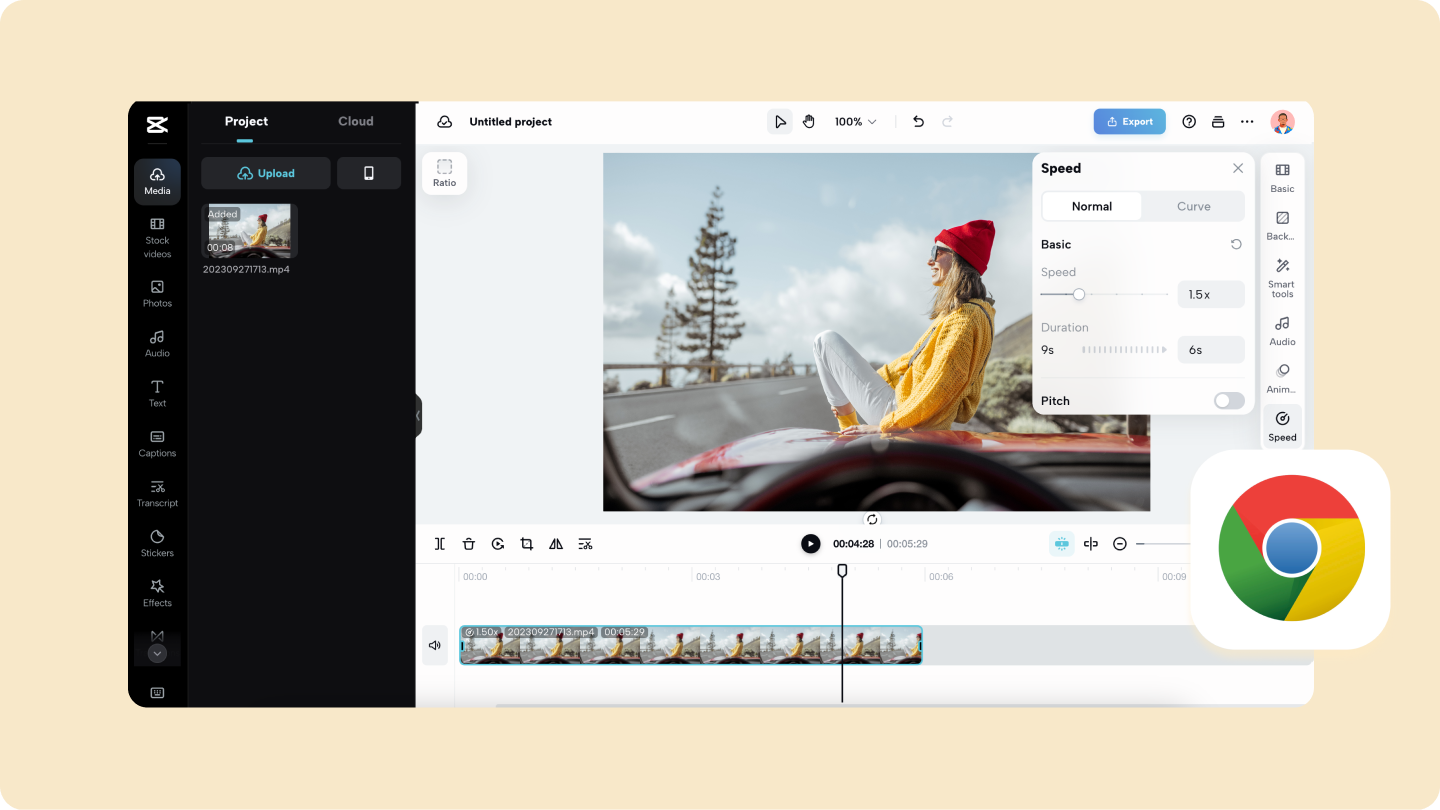
Task: Split the clip at the playhead
Action: pos(440,544)
